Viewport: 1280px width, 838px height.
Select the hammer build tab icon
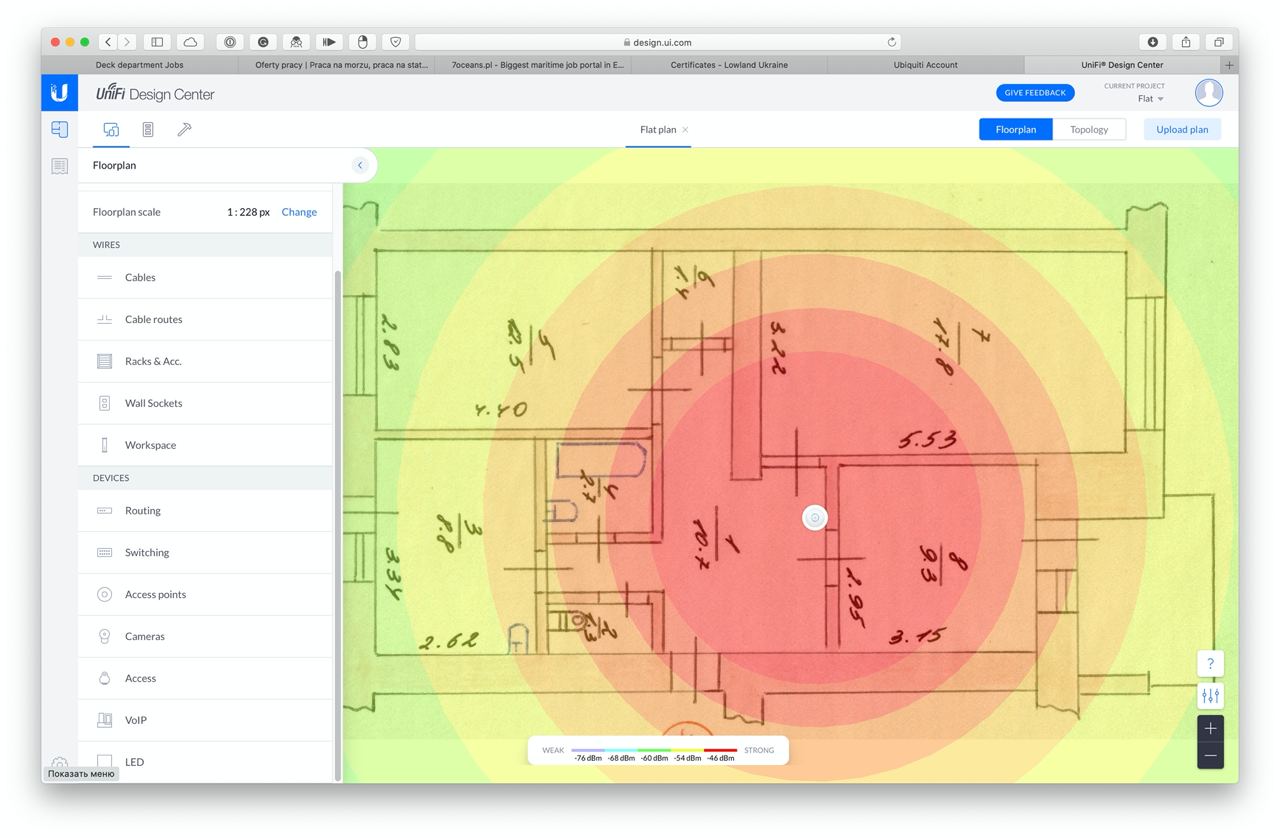tap(184, 130)
